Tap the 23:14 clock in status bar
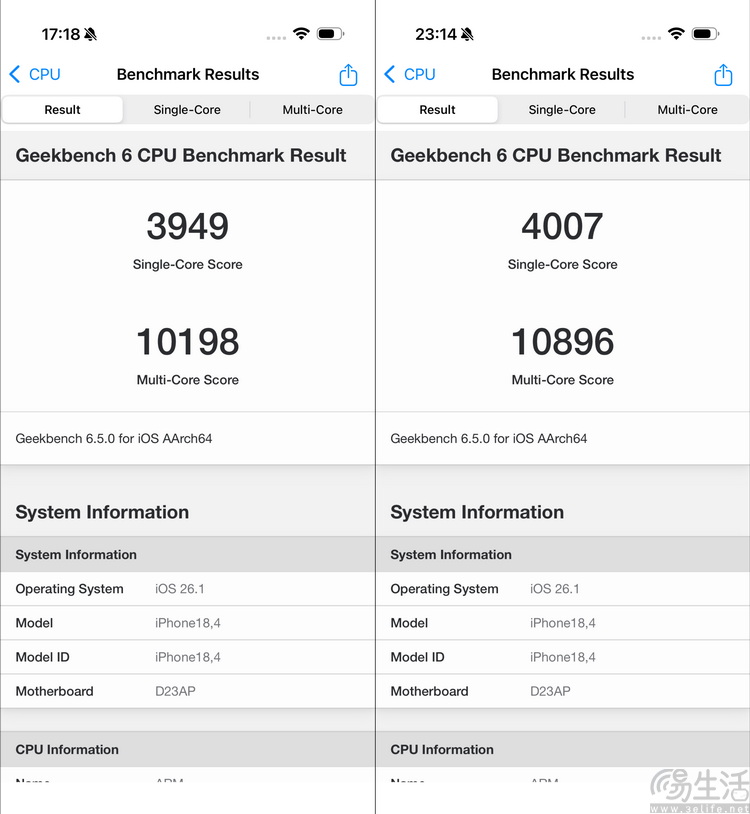Viewport: 750px width, 814px height. tap(436, 34)
